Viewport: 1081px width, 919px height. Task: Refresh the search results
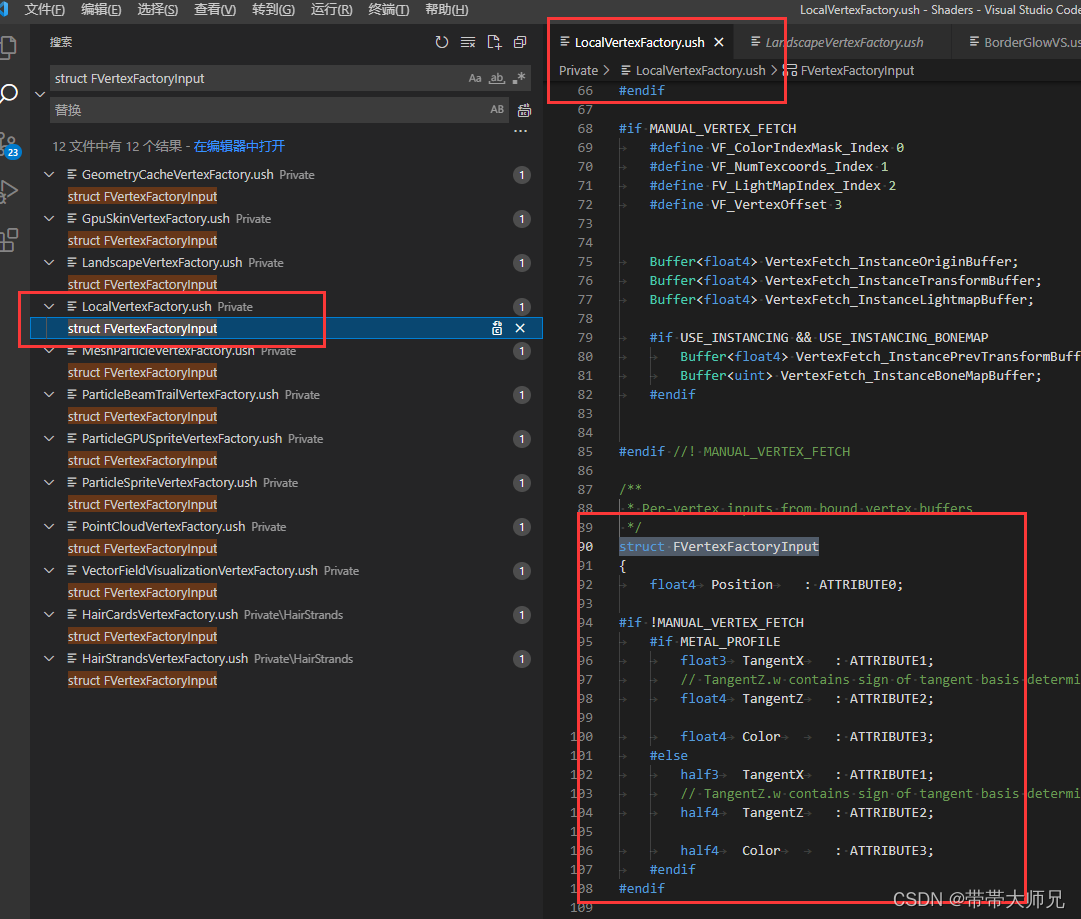(x=442, y=42)
